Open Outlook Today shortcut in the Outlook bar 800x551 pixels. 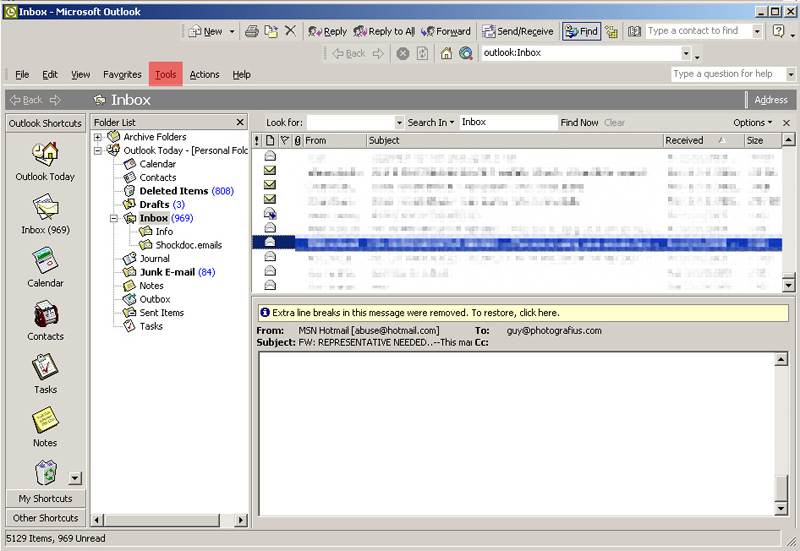tap(45, 154)
